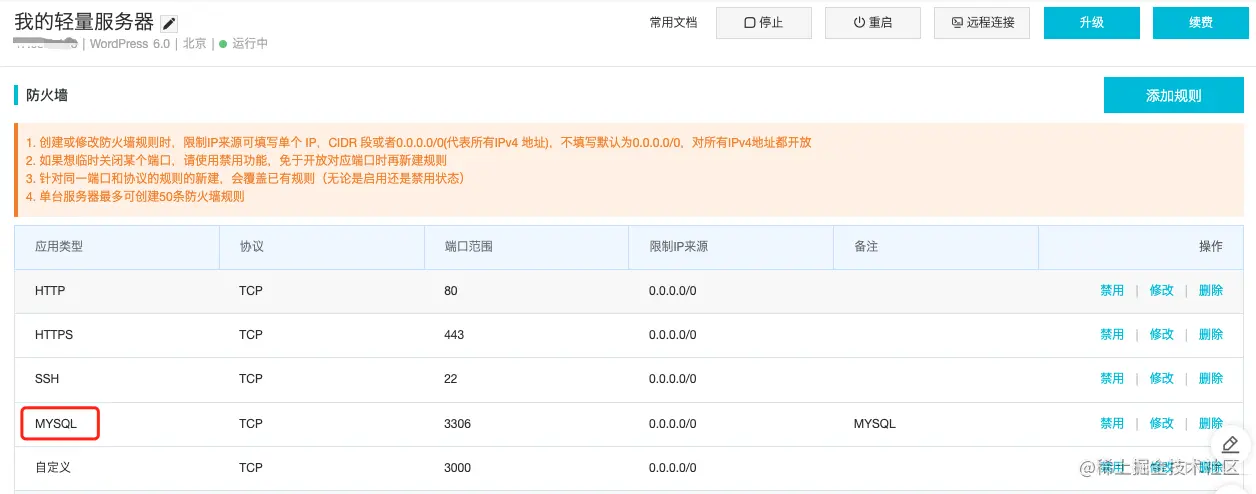Screen dimensions: 1256x494
Task: Select the HTTP application type cell
Action: pyautogui.click(x=50, y=291)
